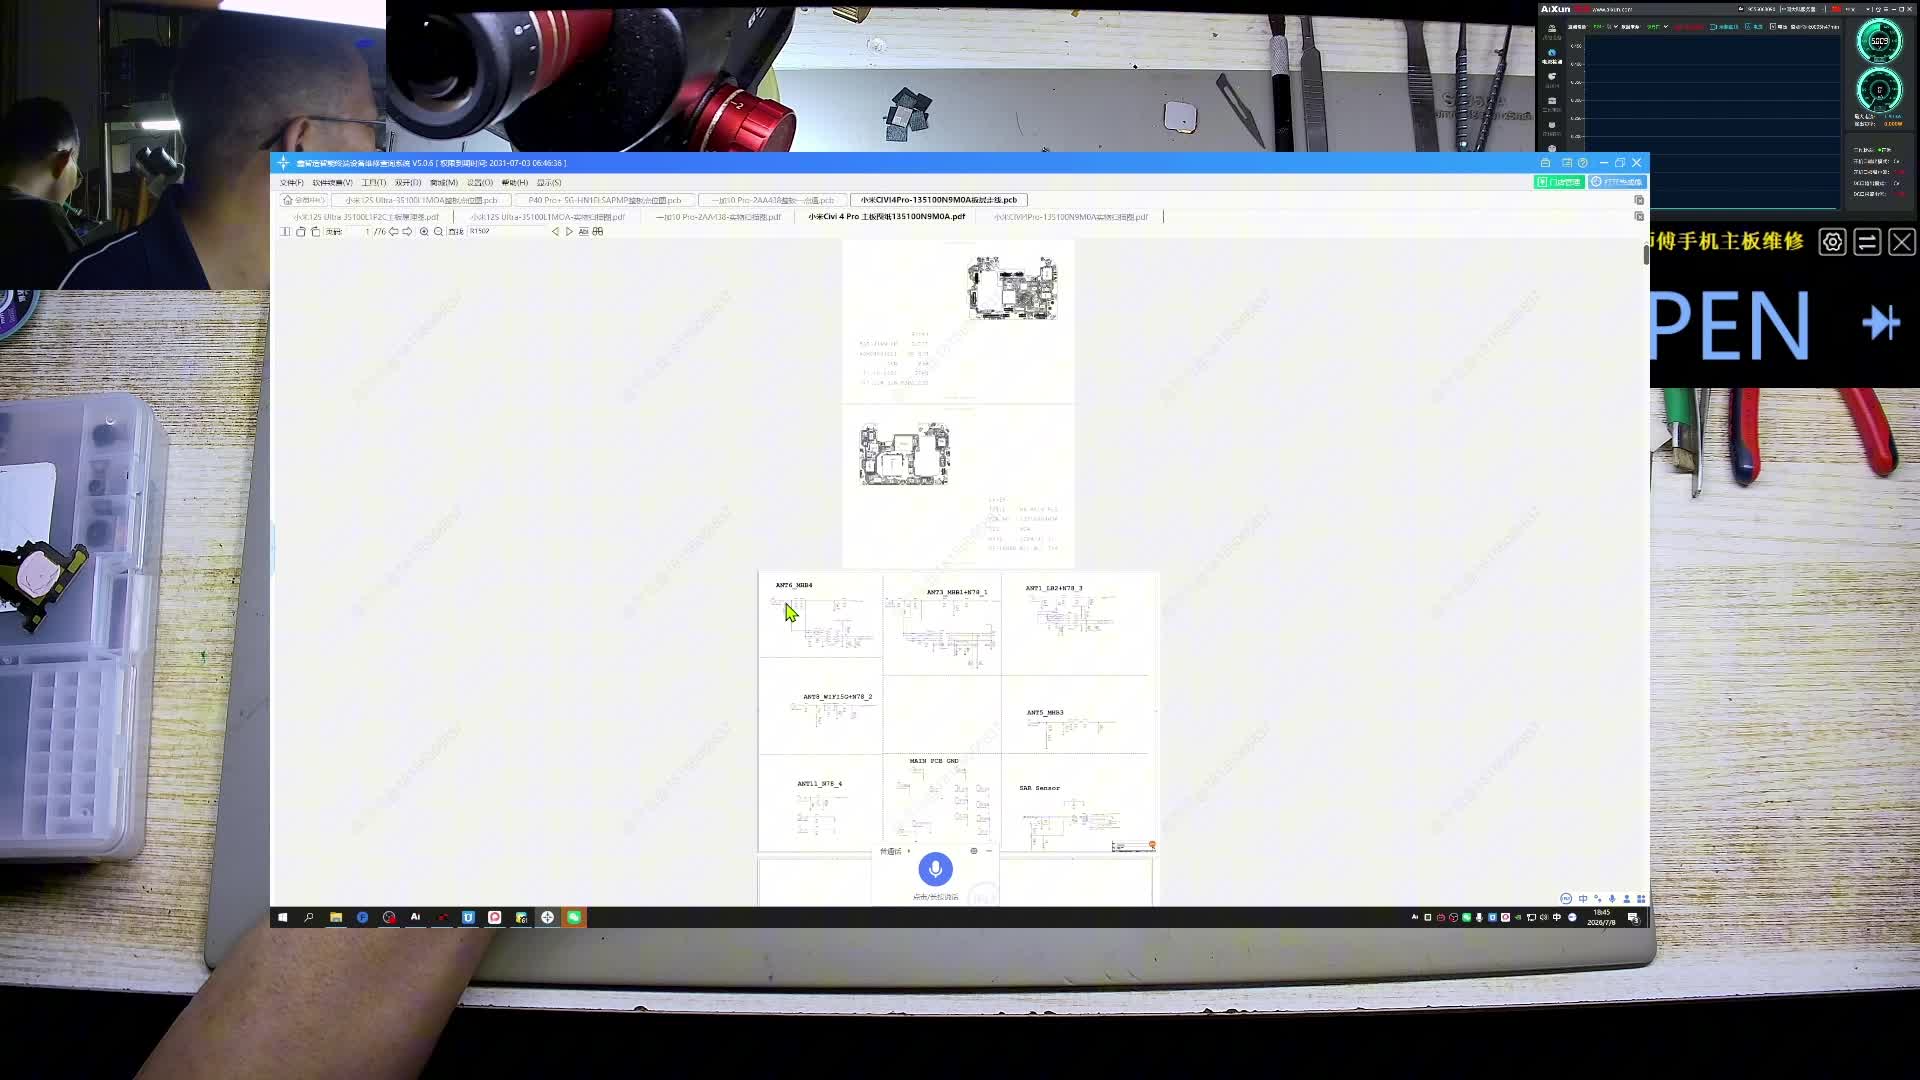Toggle the match-text search option icon
The height and width of the screenshot is (1080, 1920).
click(x=584, y=232)
